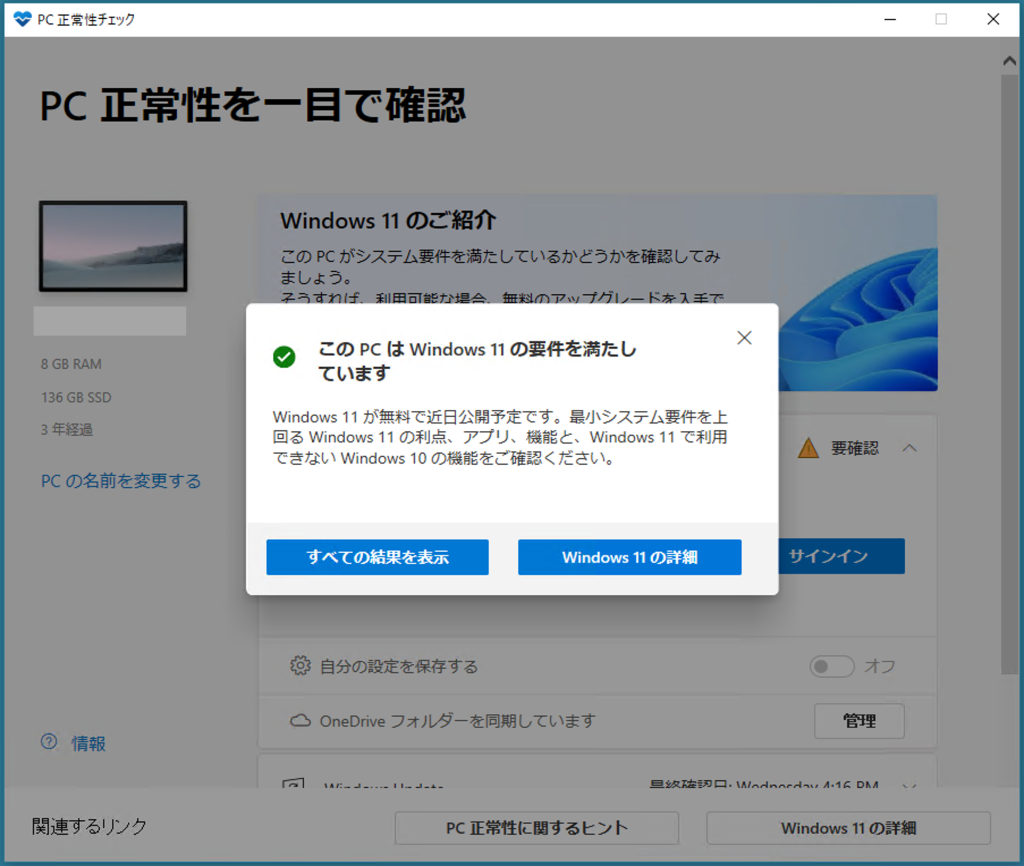1024x866 pixels.
Task: Collapse the 要確認 section chevron
Action: tap(910, 448)
